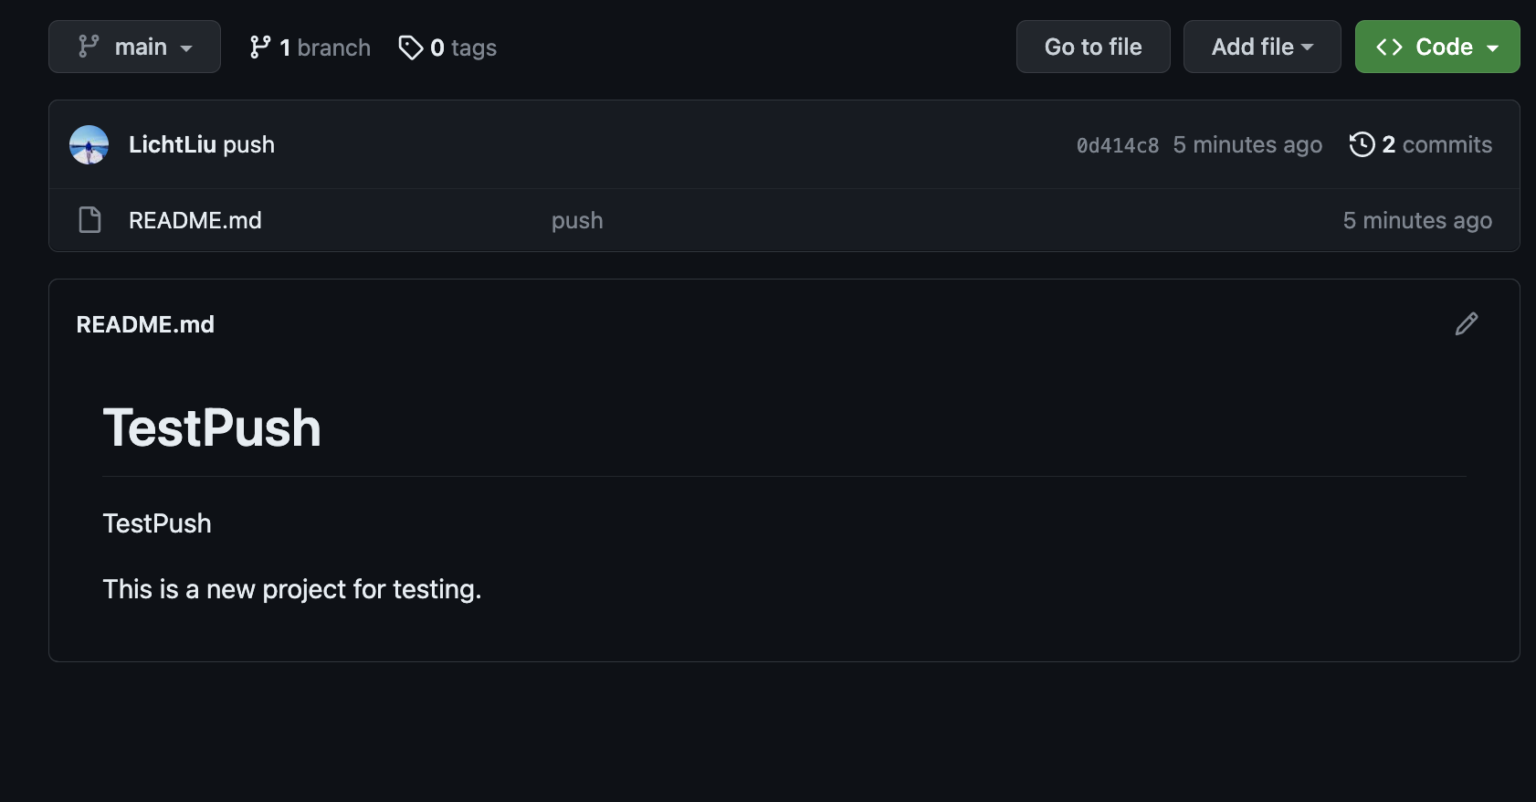This screenshot has height=802, width=1536.
Task: Click the push commit message
Action: click(577, 220)
